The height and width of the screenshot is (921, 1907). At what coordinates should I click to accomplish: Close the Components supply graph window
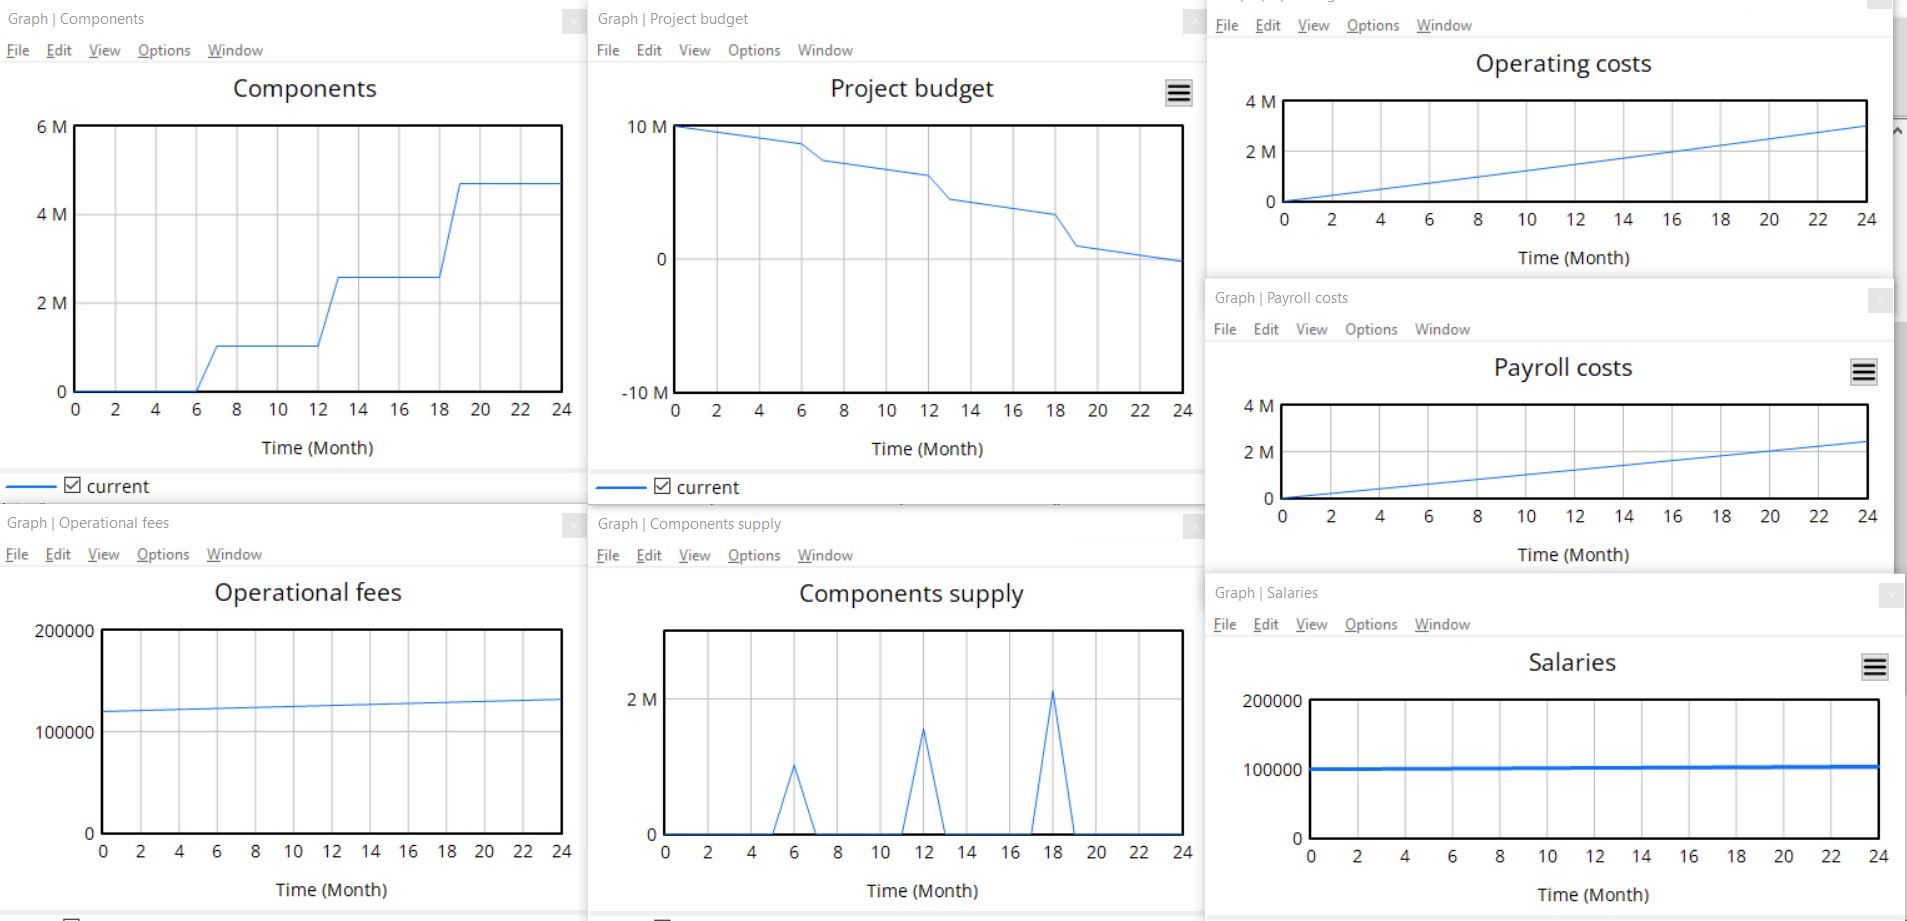tap(1194, 525)
